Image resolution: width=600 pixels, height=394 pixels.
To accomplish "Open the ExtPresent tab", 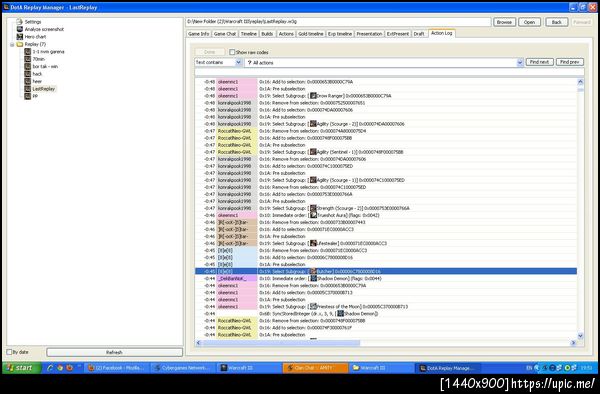I will 398,34.
